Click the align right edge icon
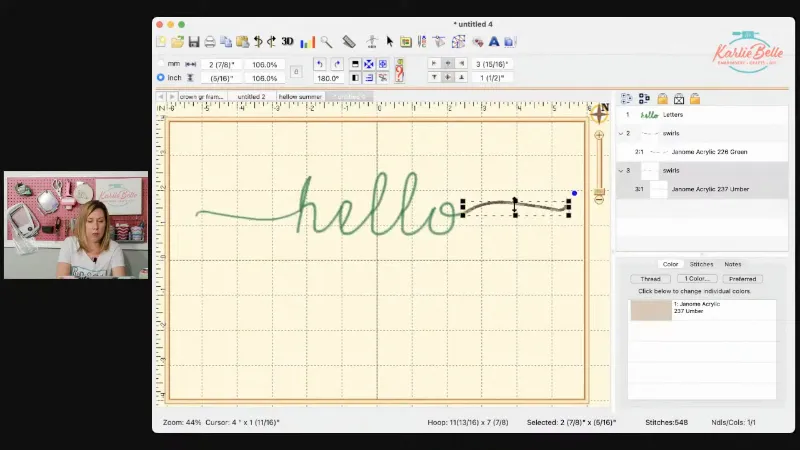 click(x=461, y=64)
